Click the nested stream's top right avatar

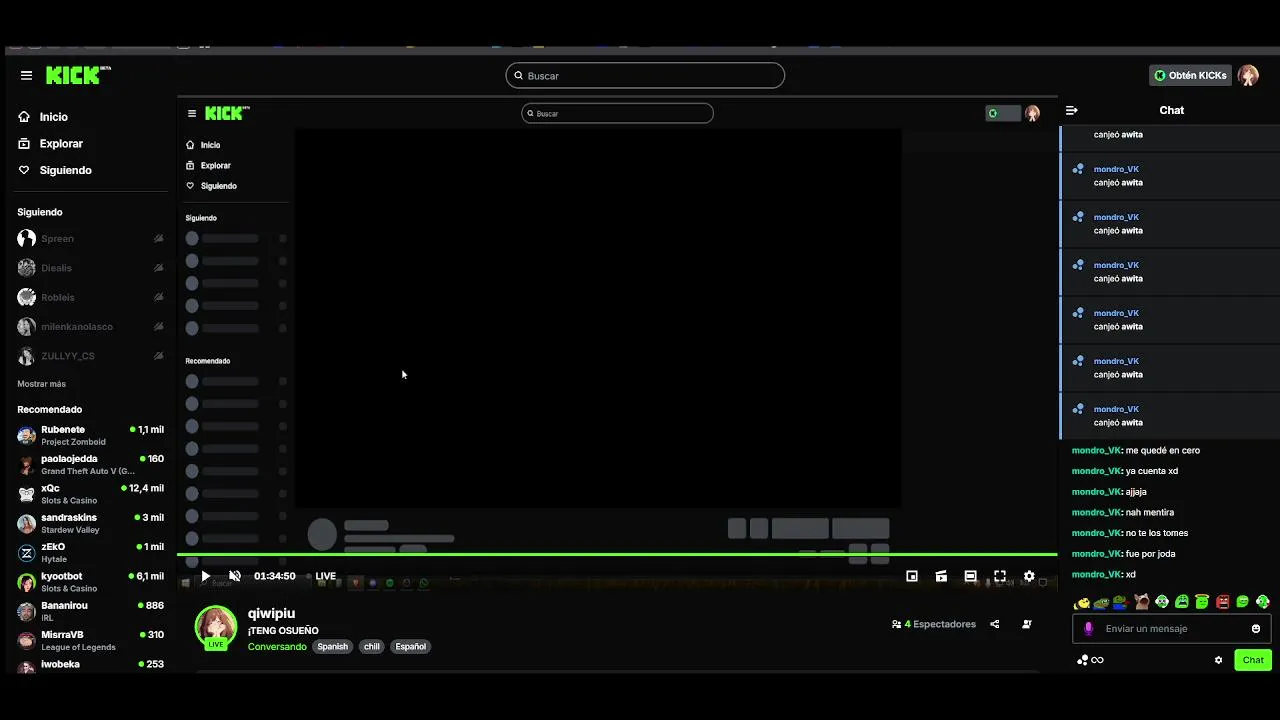pyautogui.click(x=1033, y=113)
